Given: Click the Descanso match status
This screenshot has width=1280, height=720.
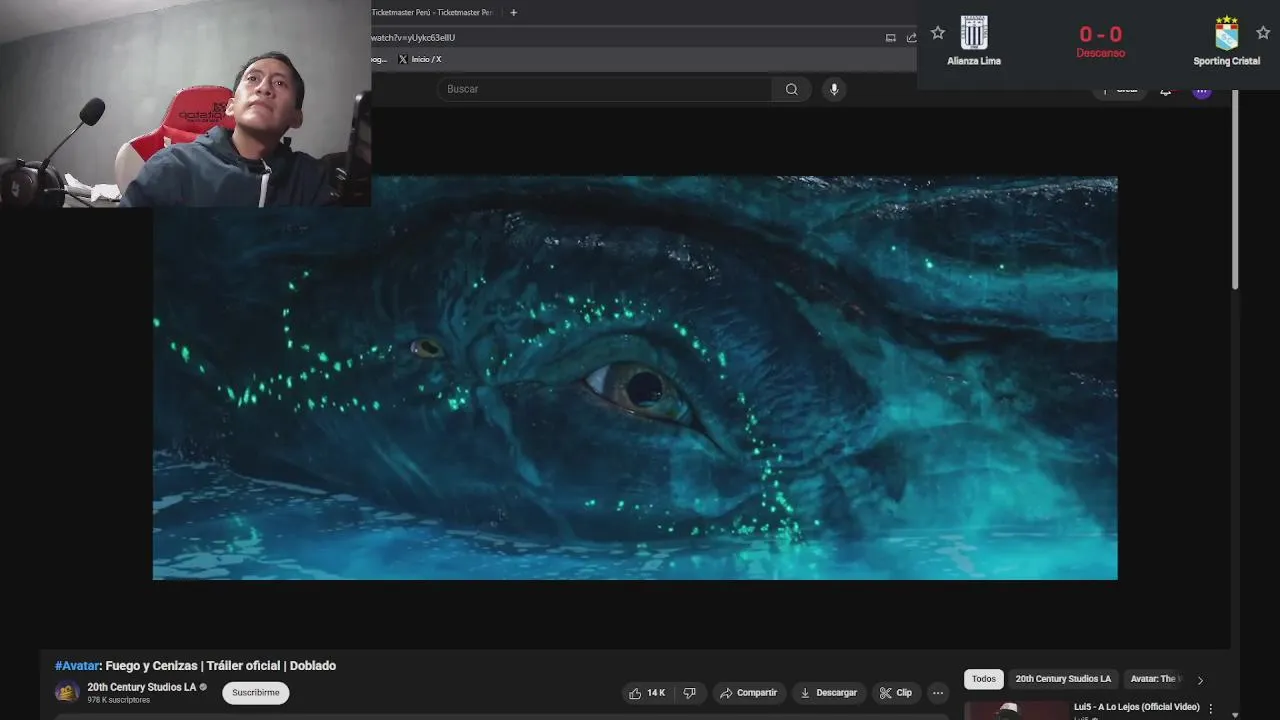Looking at the screenshot, I should tap(1101, 53).
